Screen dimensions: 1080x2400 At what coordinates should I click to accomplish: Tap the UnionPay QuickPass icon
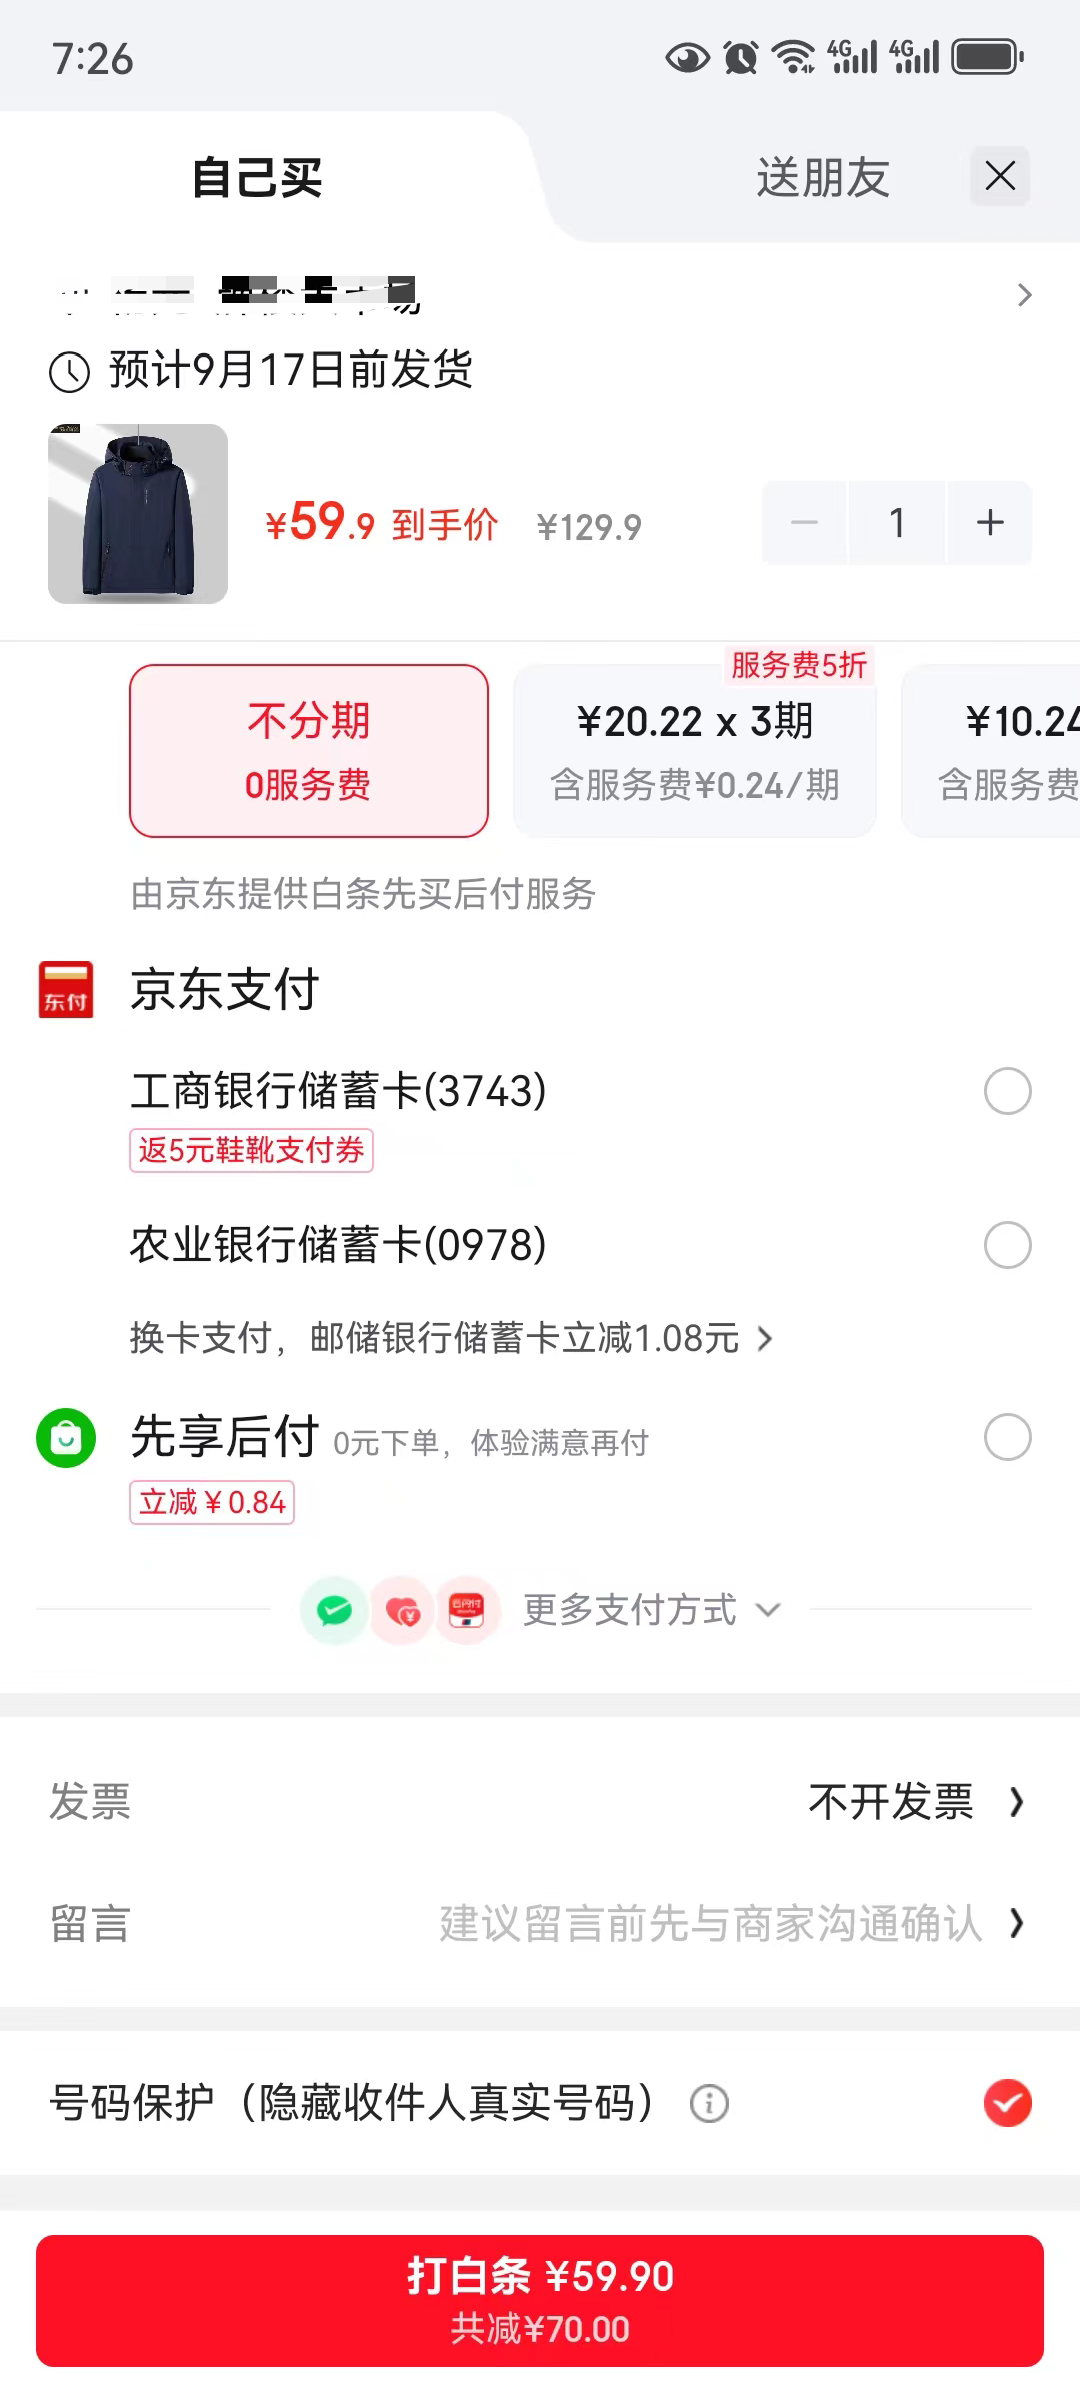[x=467, y=1610]
